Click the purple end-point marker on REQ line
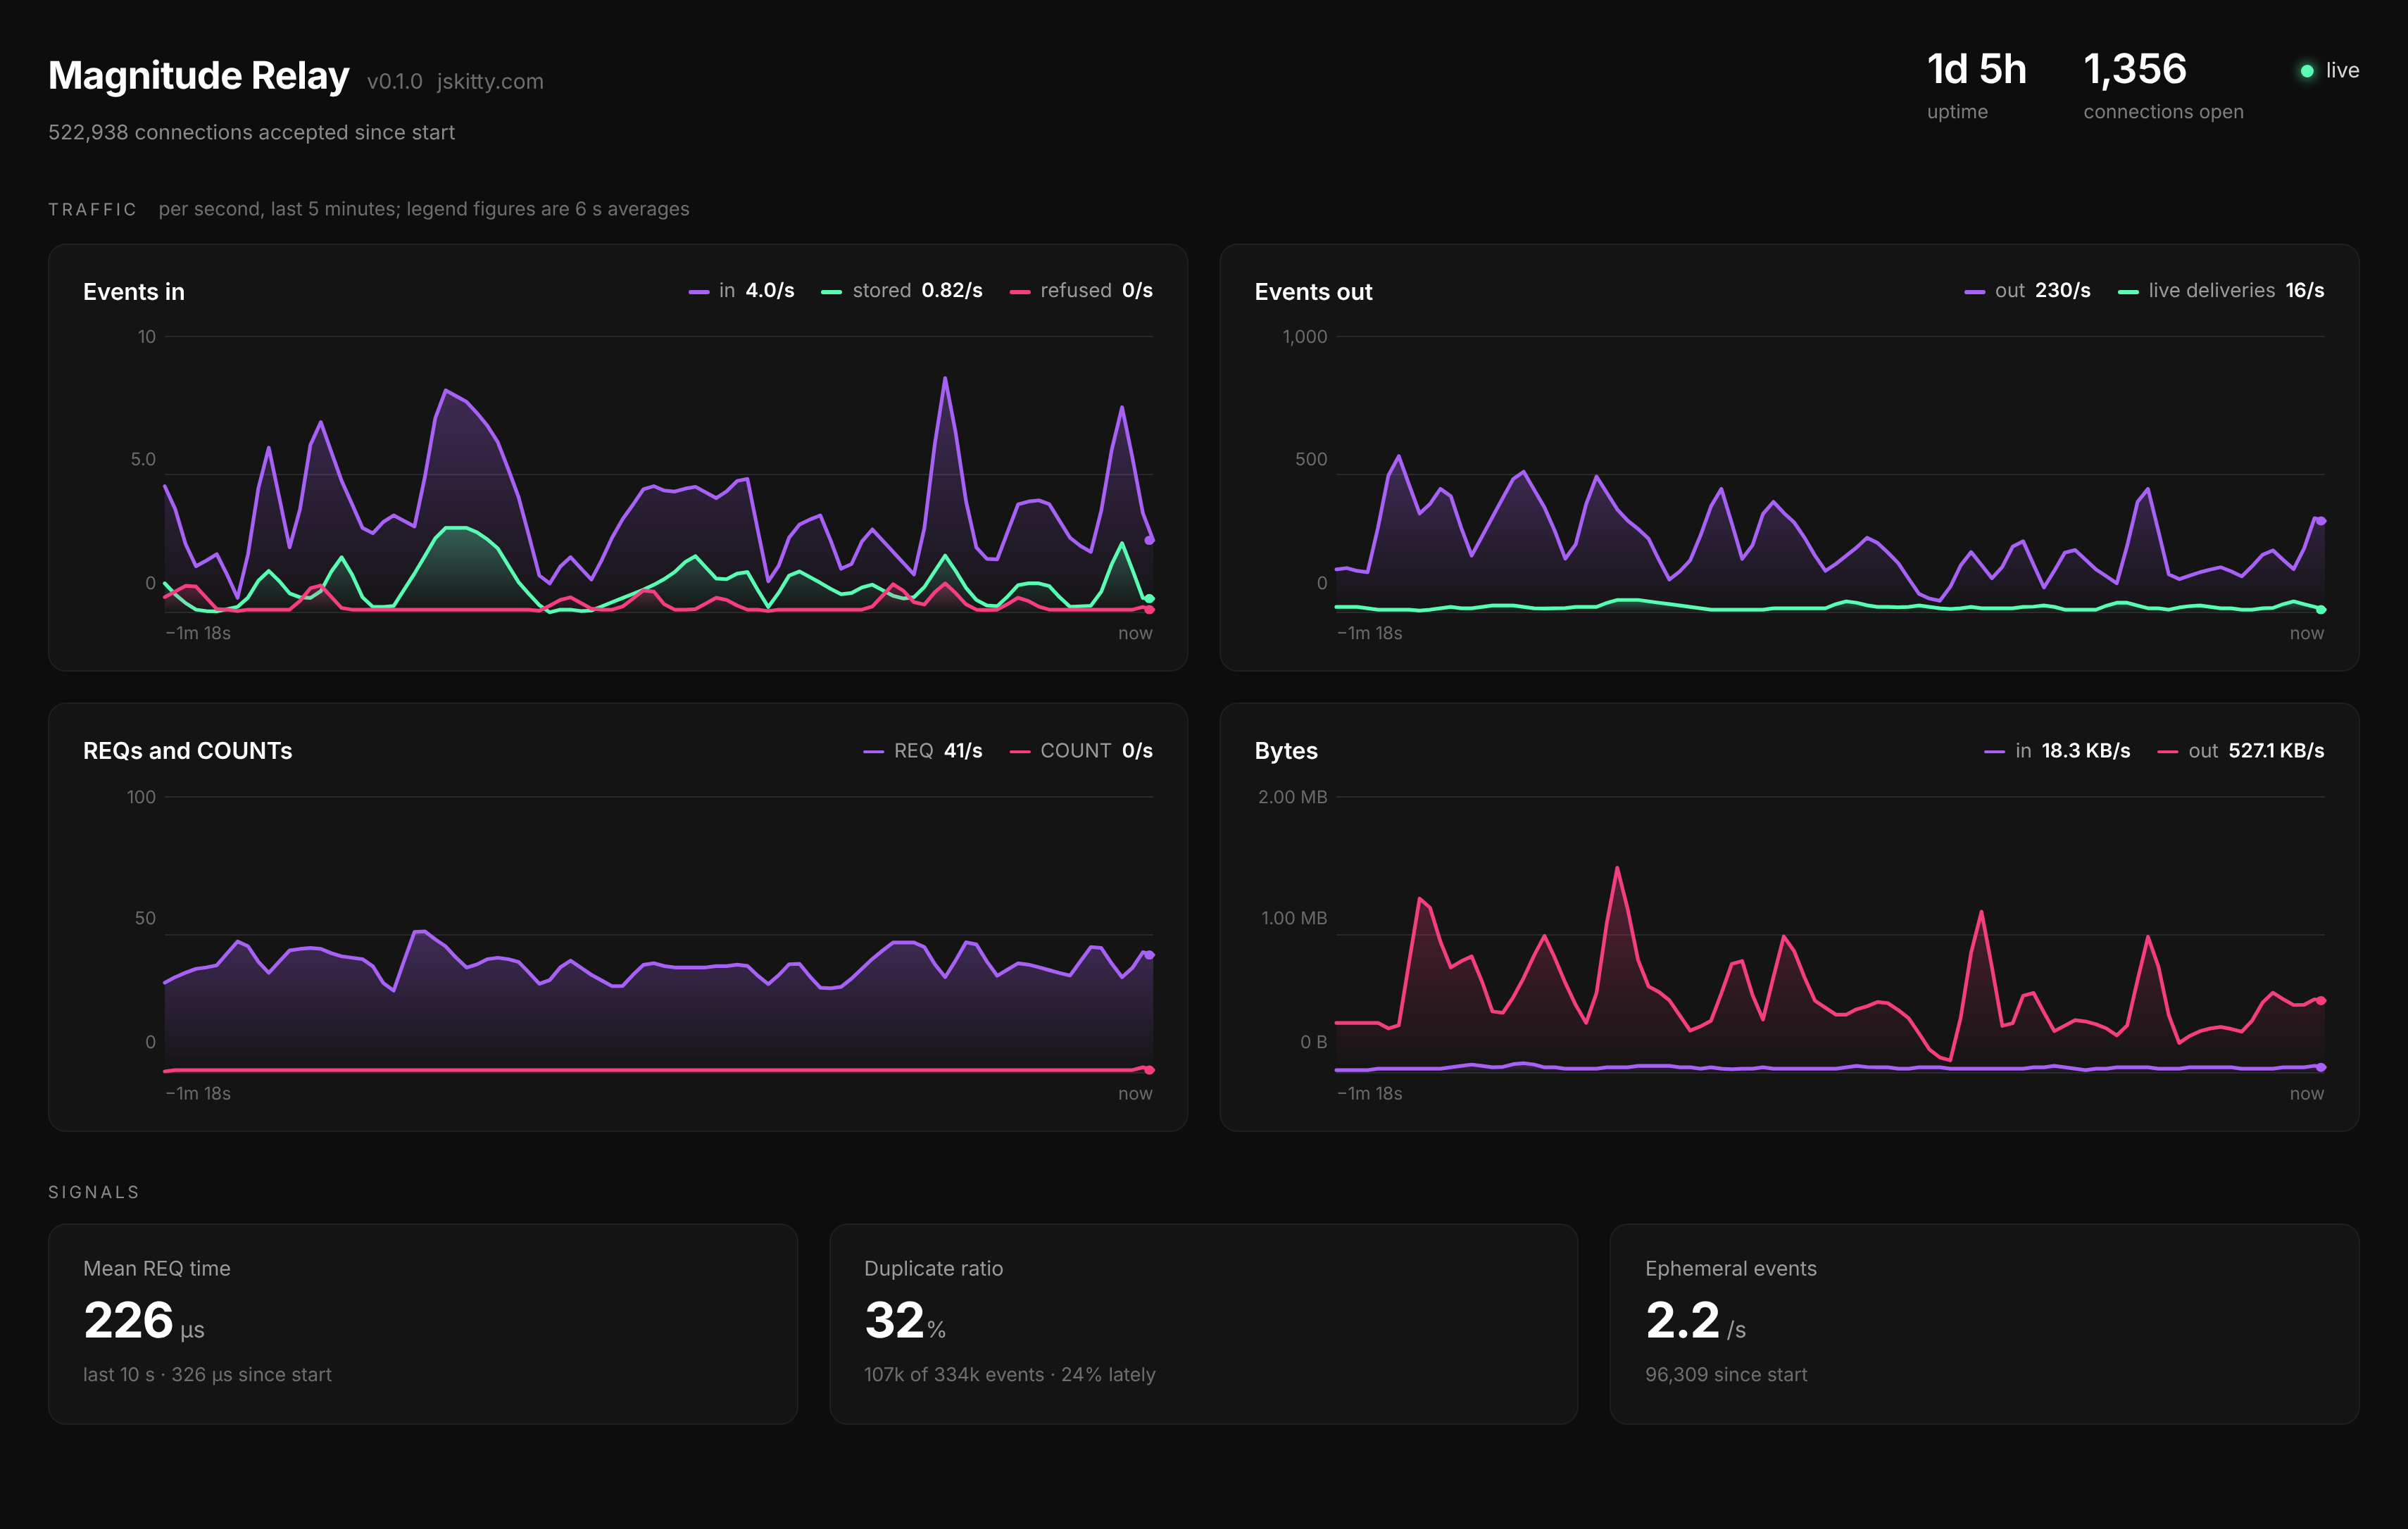Viewport: 2408px width, 1529px height. click(1150, 955)
